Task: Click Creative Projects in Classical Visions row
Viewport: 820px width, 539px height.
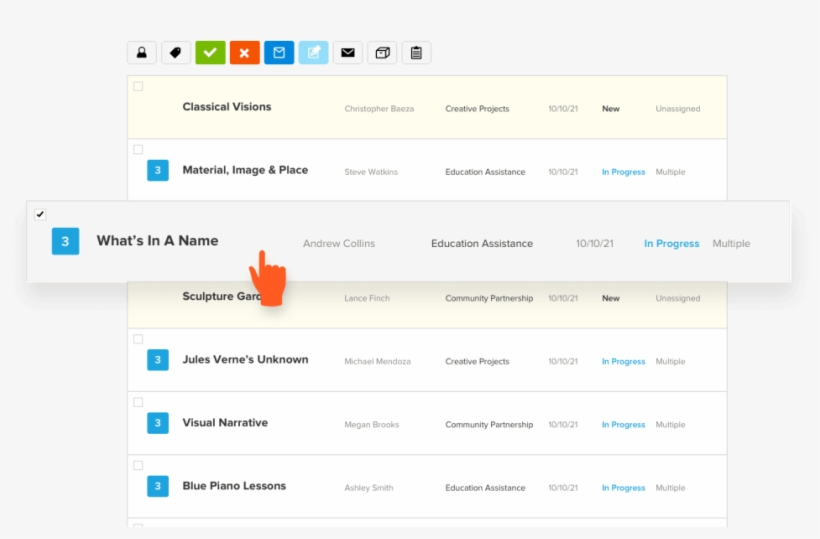Action: coord(477,109)
